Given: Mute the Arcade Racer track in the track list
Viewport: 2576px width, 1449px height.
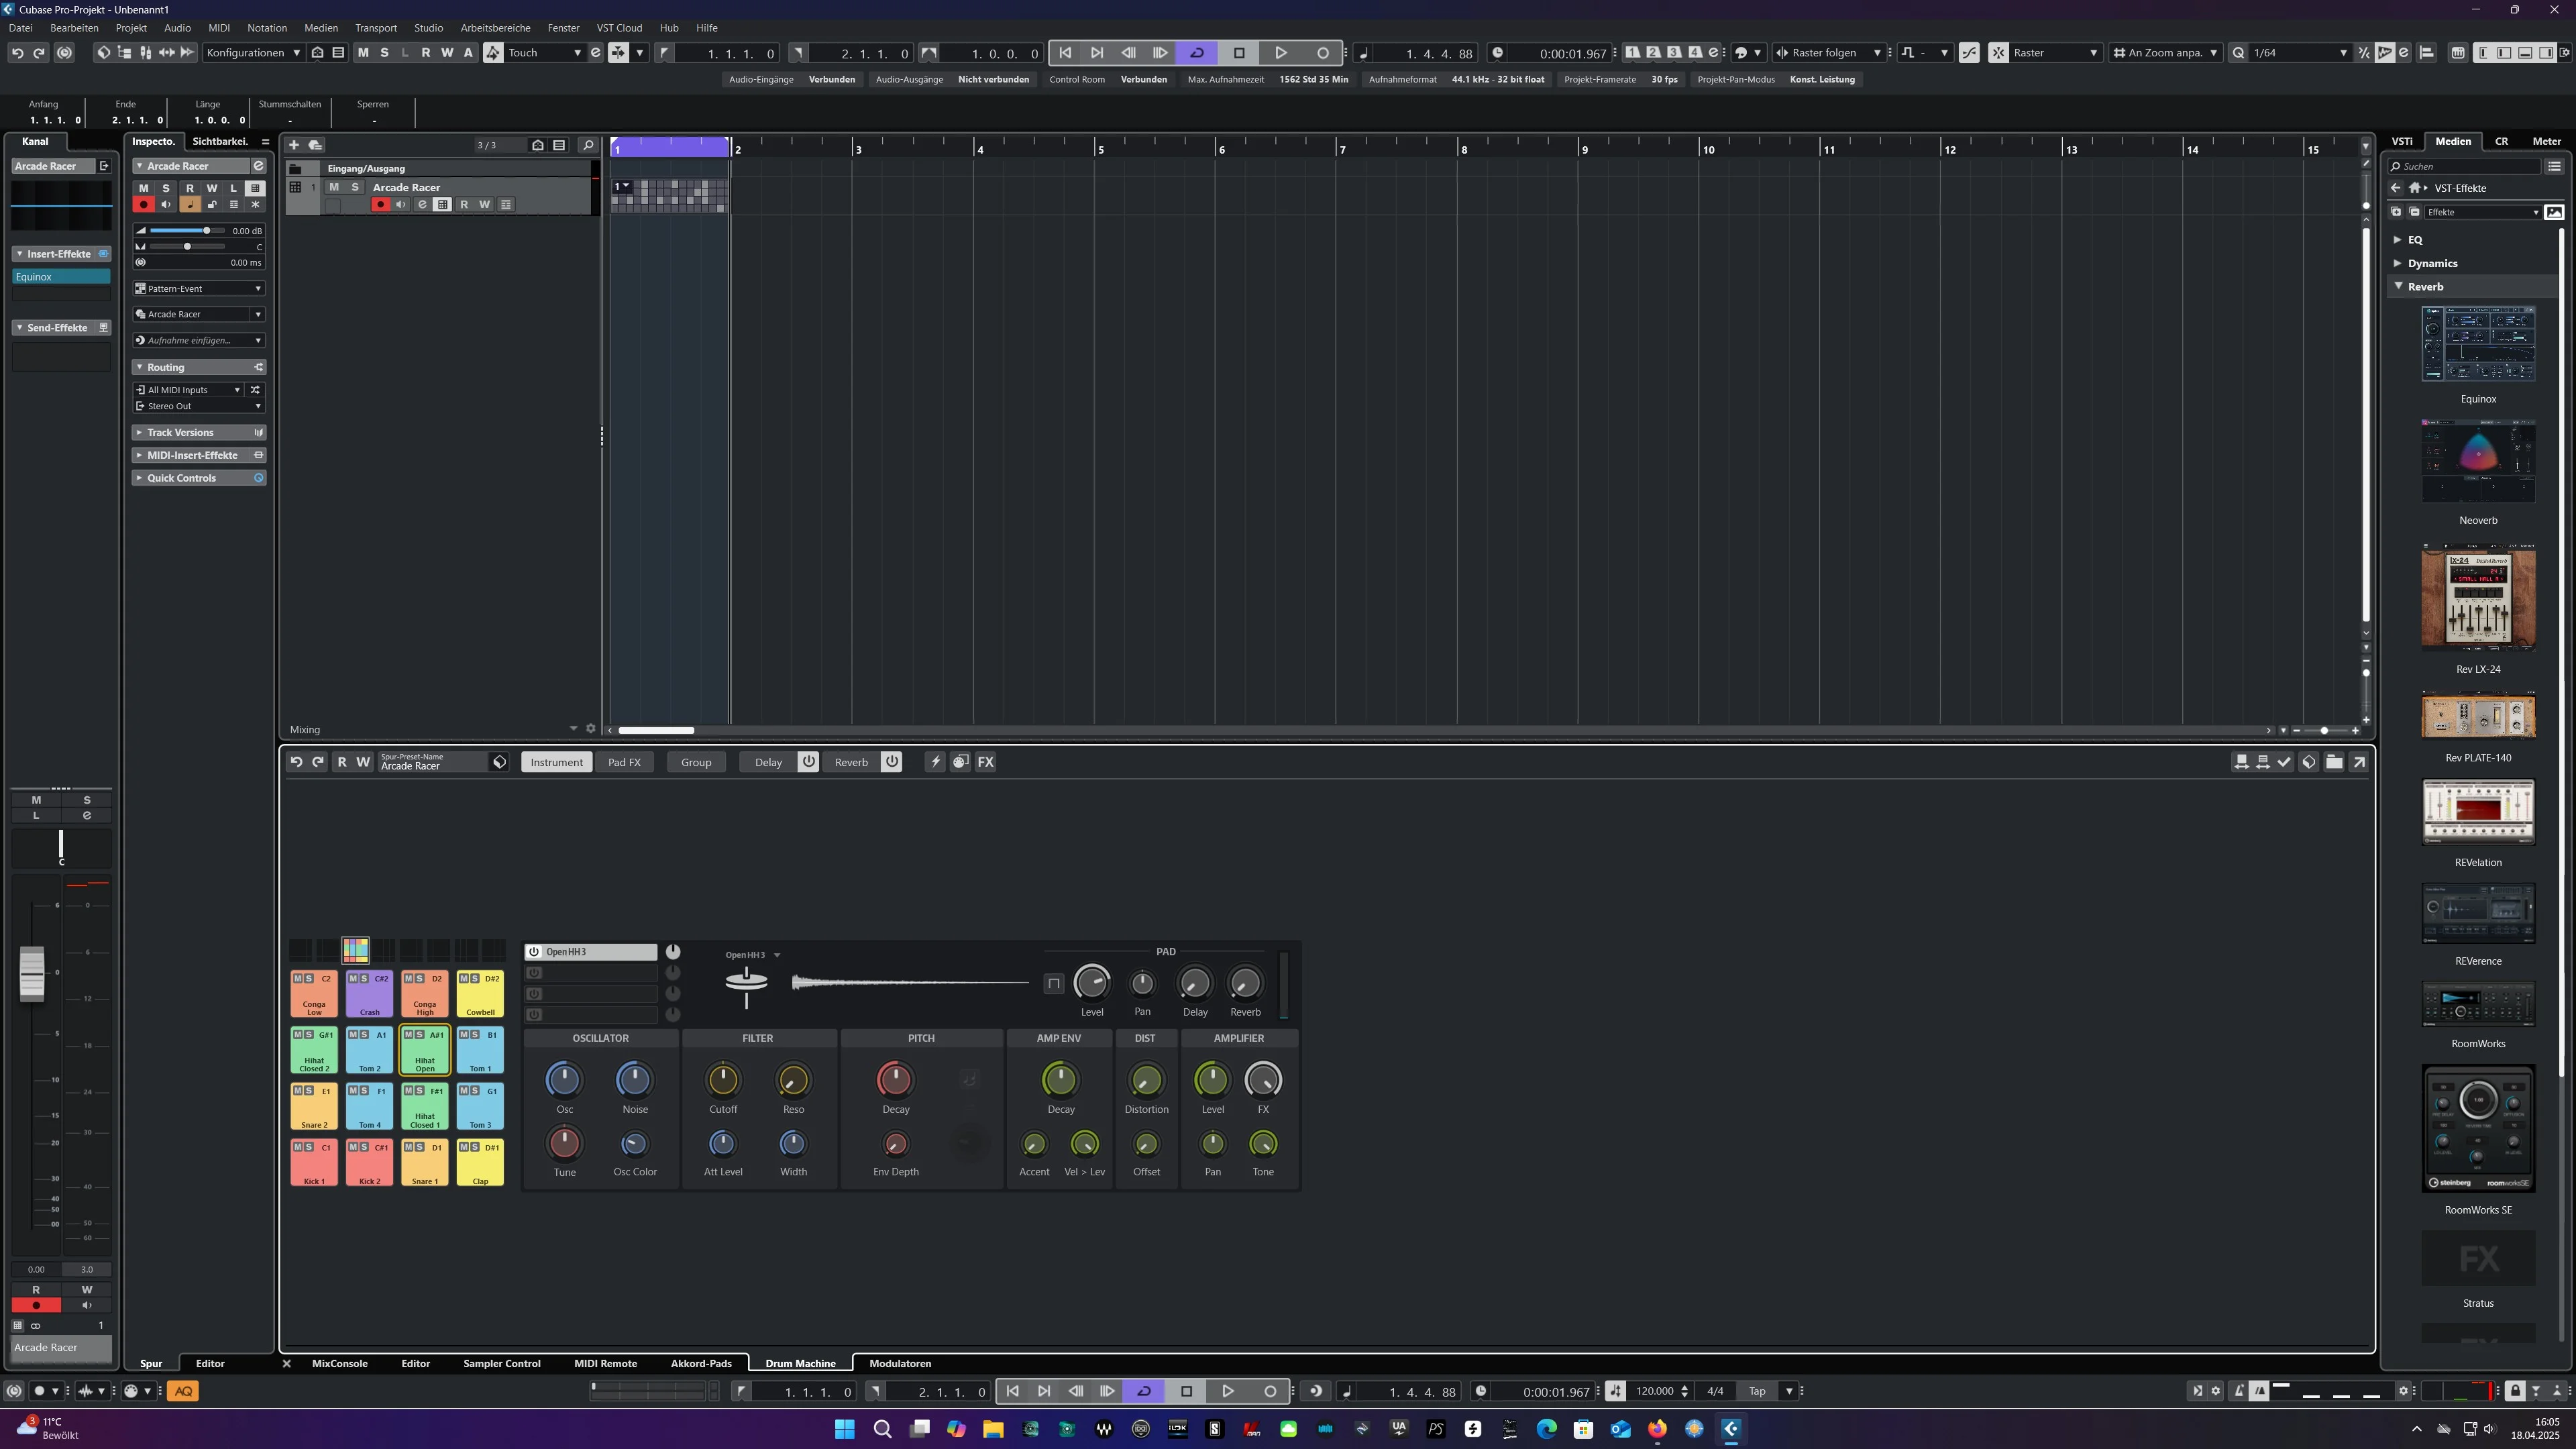Looking at the screenshot, I should coord(334,187).
